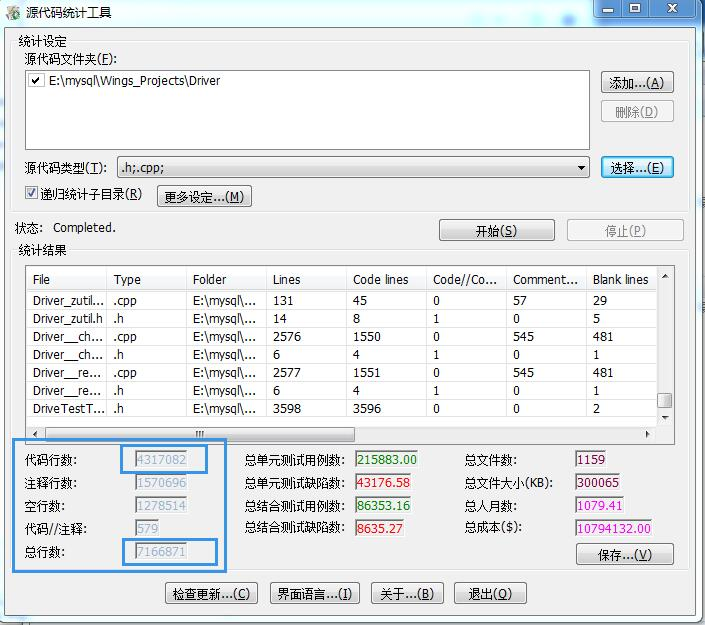The image size is (705, 625).
Task: Click the 选择...(E) button
Action: pos(637,168)
